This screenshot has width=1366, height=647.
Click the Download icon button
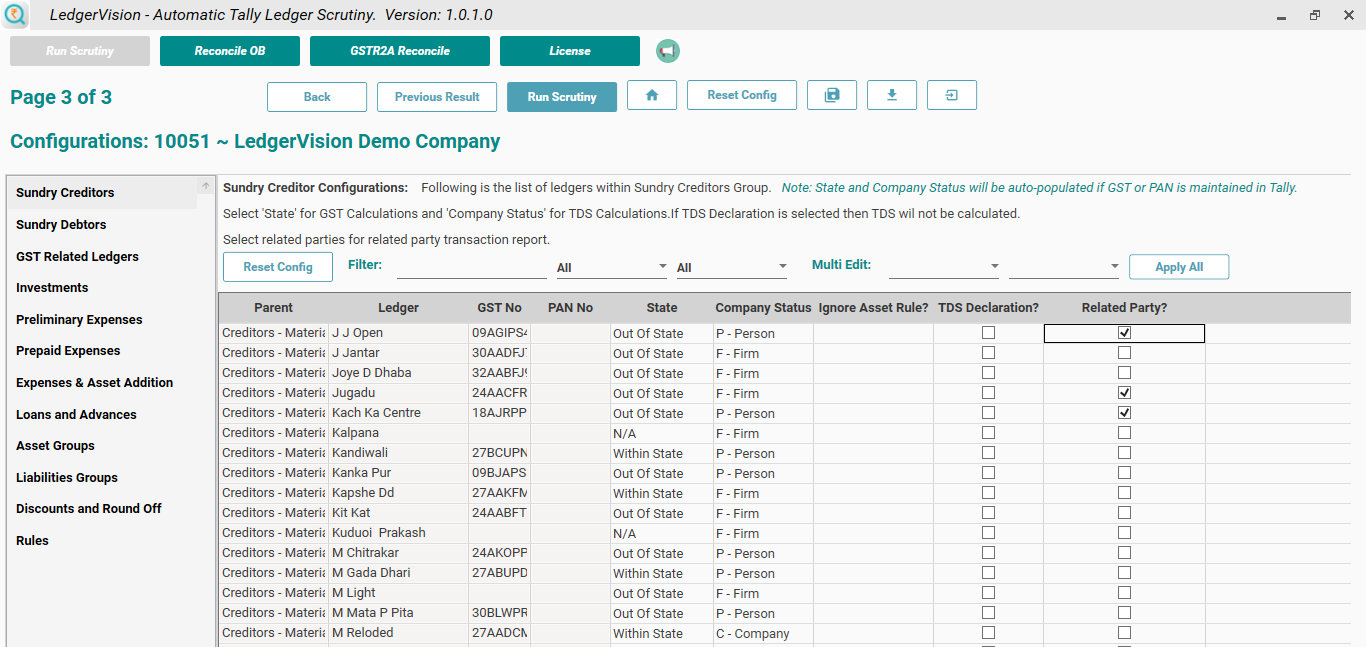point(891,96)
